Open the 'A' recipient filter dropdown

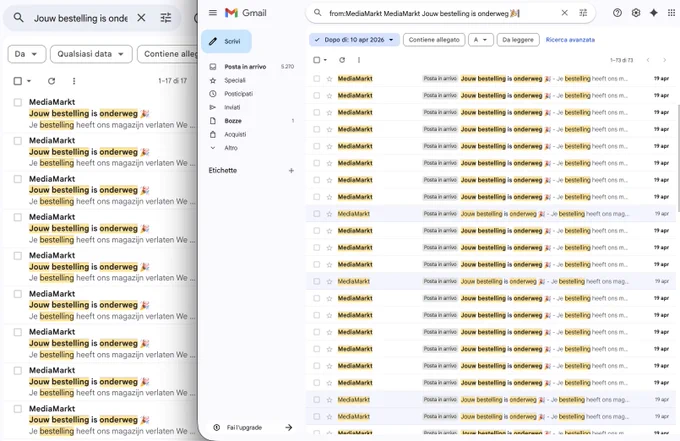click(x=480, y=40)
